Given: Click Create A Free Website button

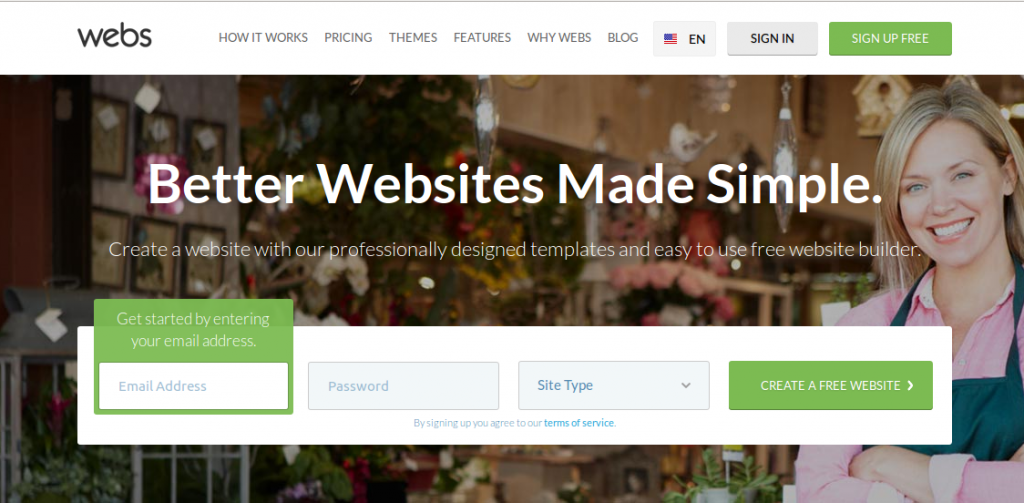Looking at the screenshot, I should pyautogui.click(x=831, y=385).
